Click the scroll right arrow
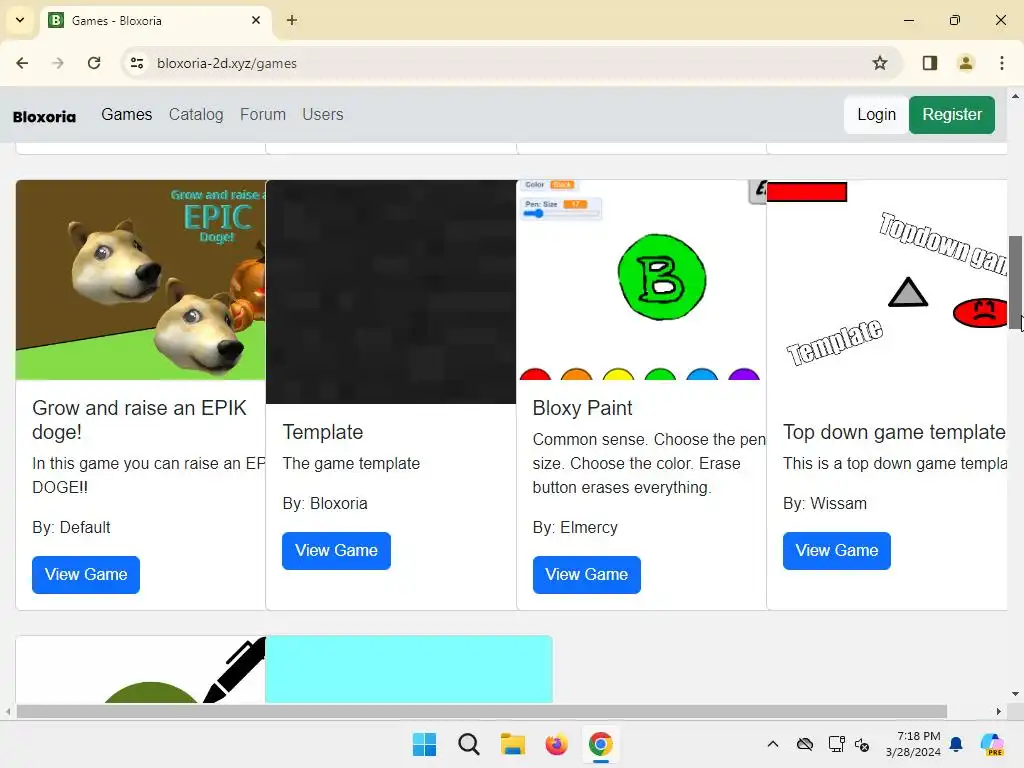This screenshot has height=768, width=1024. click(x=999, y=711)
